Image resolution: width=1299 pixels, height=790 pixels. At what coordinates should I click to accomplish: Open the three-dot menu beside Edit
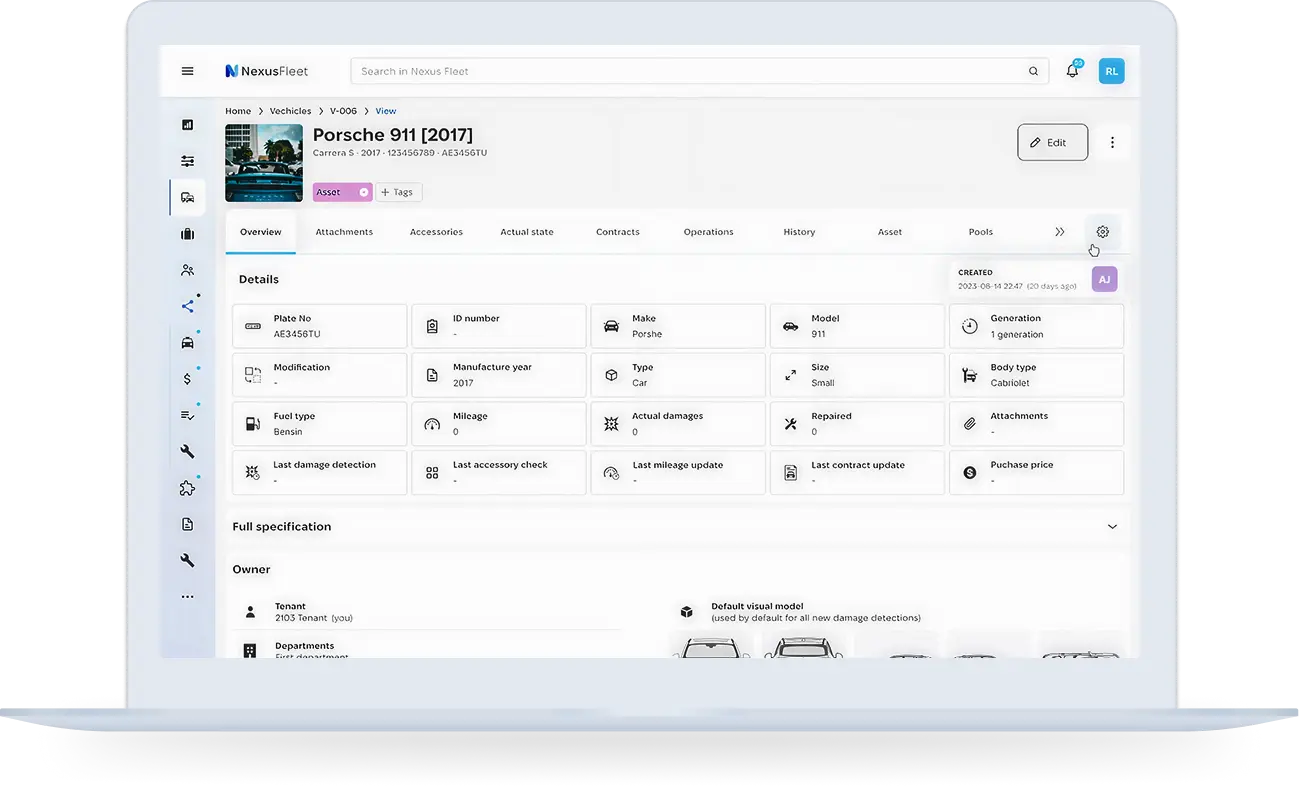click(1112, 143)
